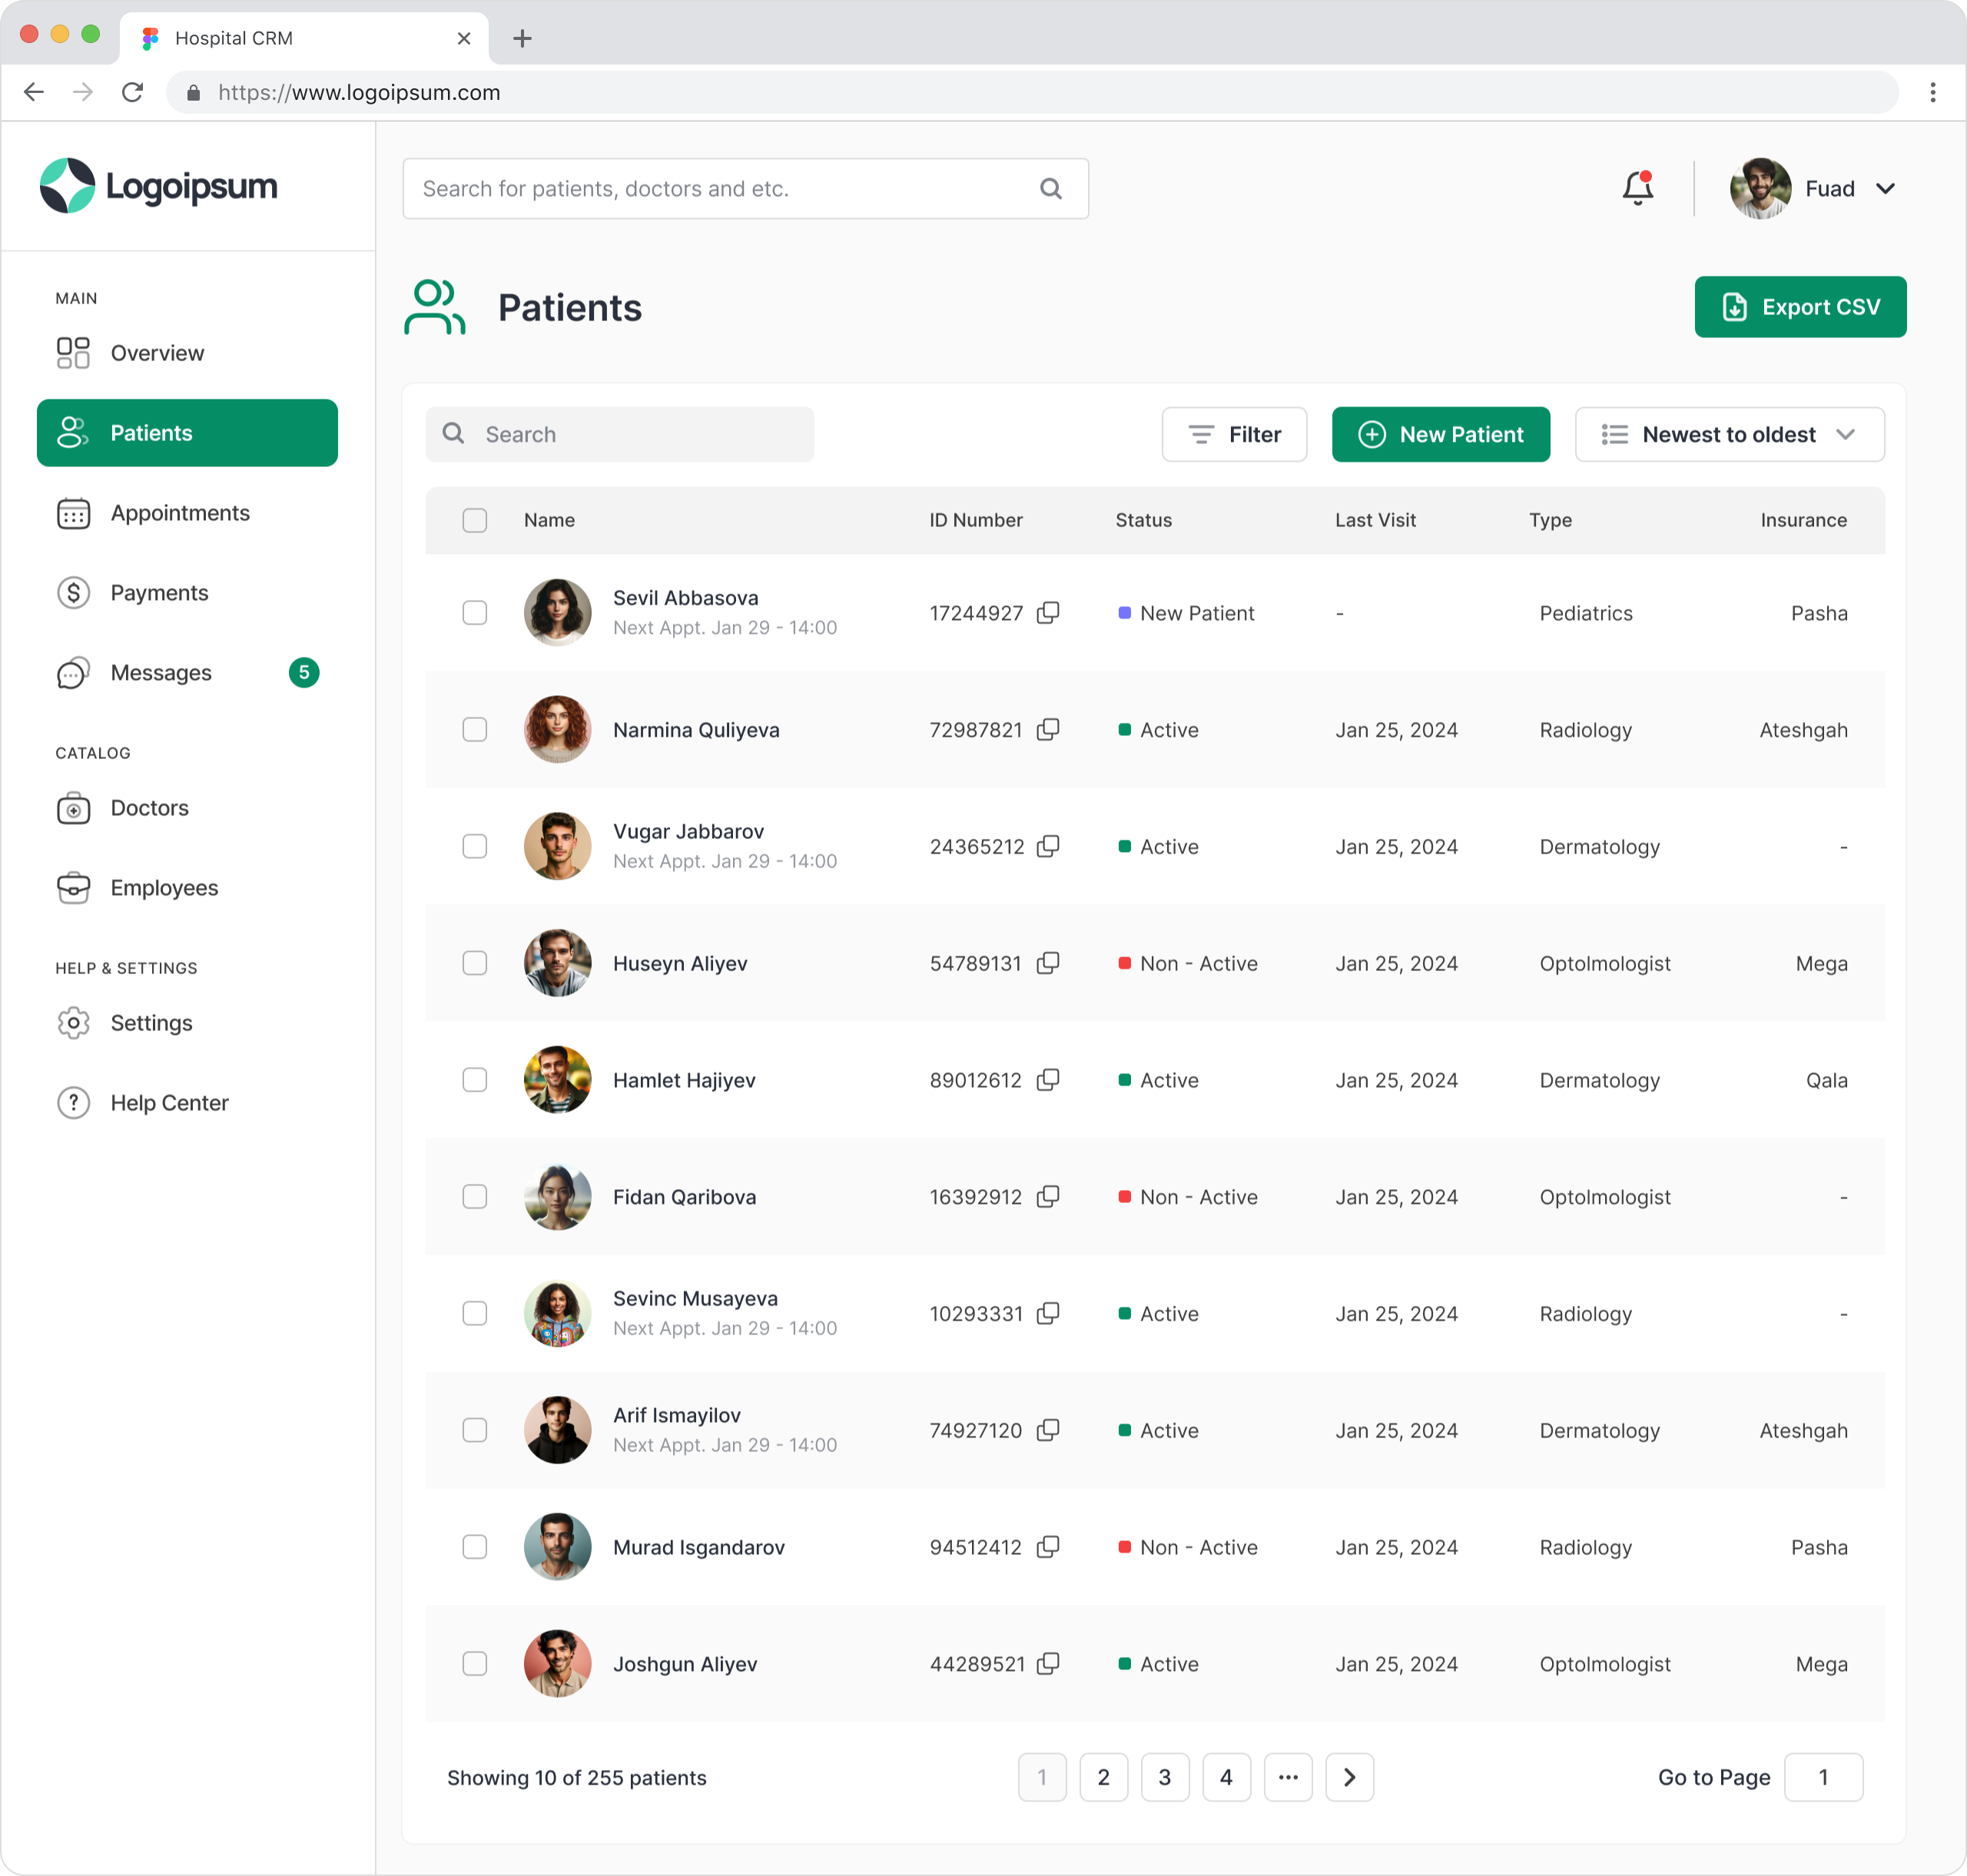Open the Overview dashboard icon
Screen dimensions: 1967x1876
click(x=74, y=352)
